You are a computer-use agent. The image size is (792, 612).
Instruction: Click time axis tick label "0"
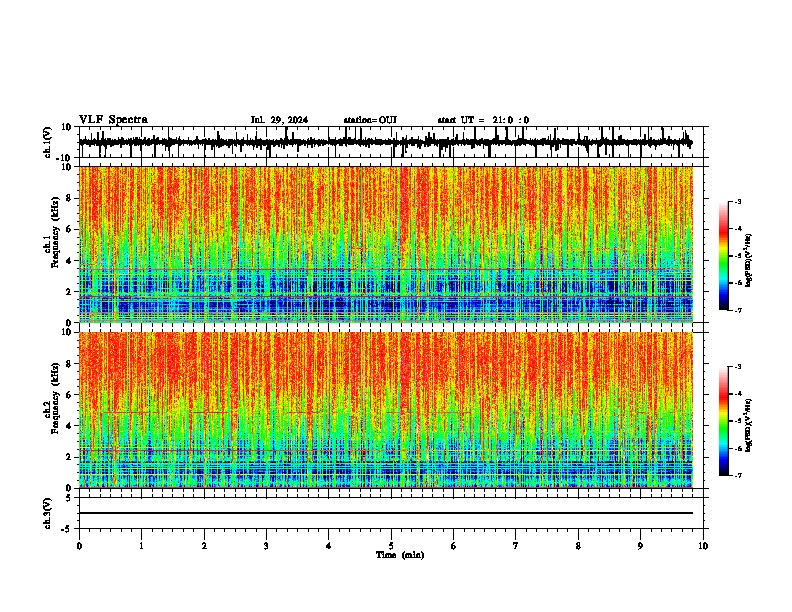(x=79, y=546)
